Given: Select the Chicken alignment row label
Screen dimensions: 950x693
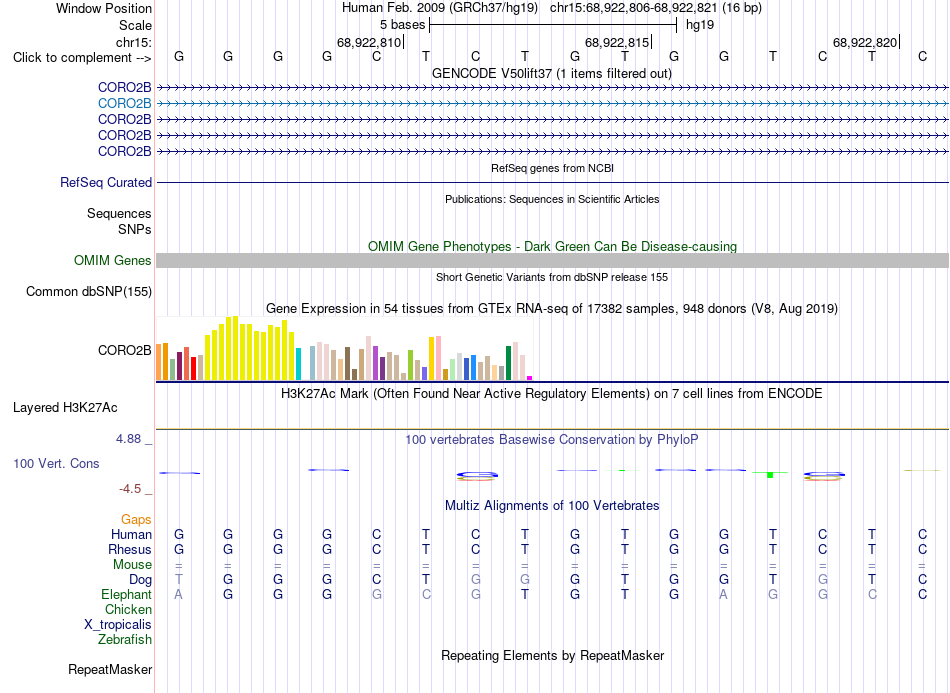Looking at the screenshot, I should tap(128, 609).
